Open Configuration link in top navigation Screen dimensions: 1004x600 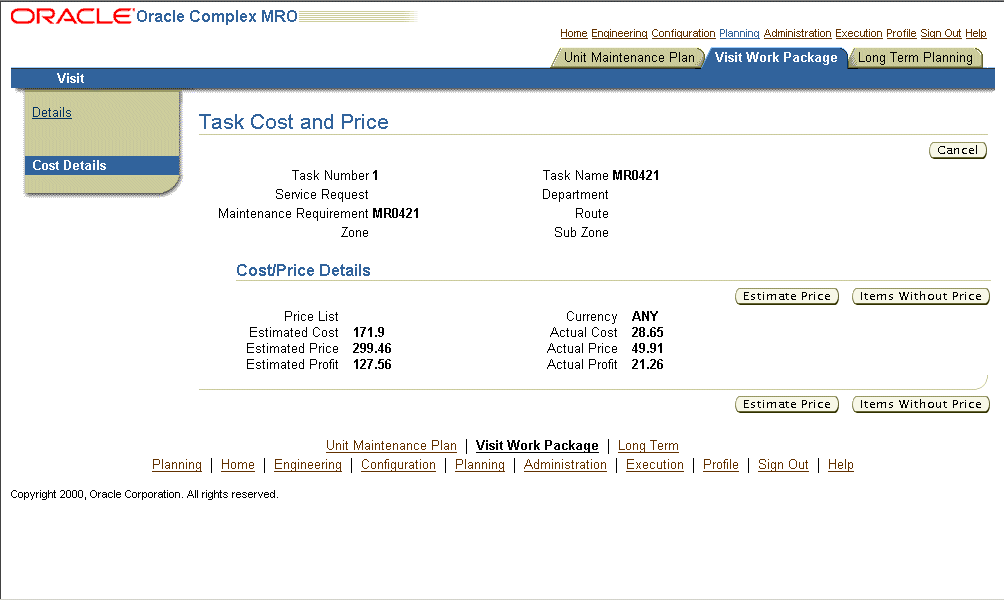[x=683, y=33]
